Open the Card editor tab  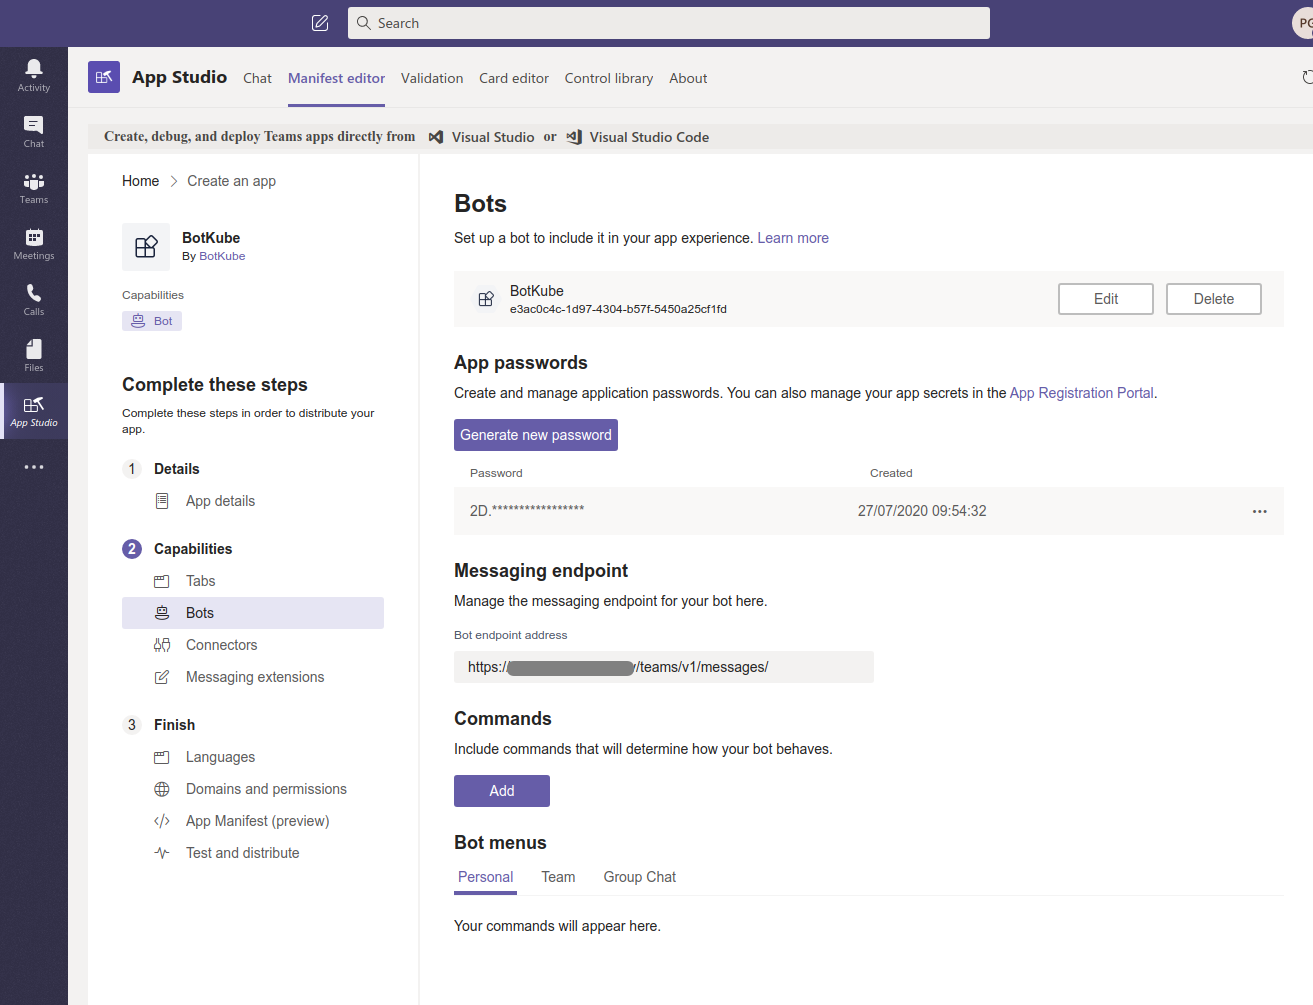point(514,78)
